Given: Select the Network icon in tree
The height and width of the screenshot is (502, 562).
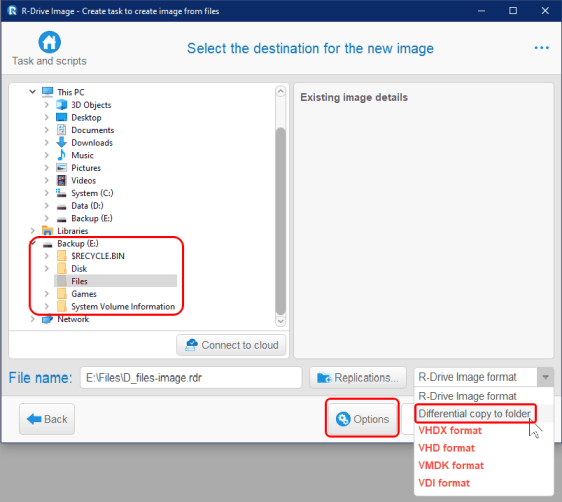Looking at the screenshot, I should (47, 319).
